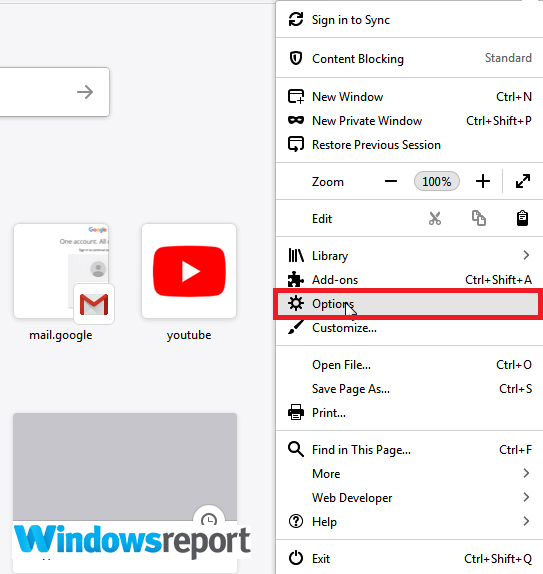Open a New Private Window
Screen dimensions: 543x574
click(x=409, y=120)
